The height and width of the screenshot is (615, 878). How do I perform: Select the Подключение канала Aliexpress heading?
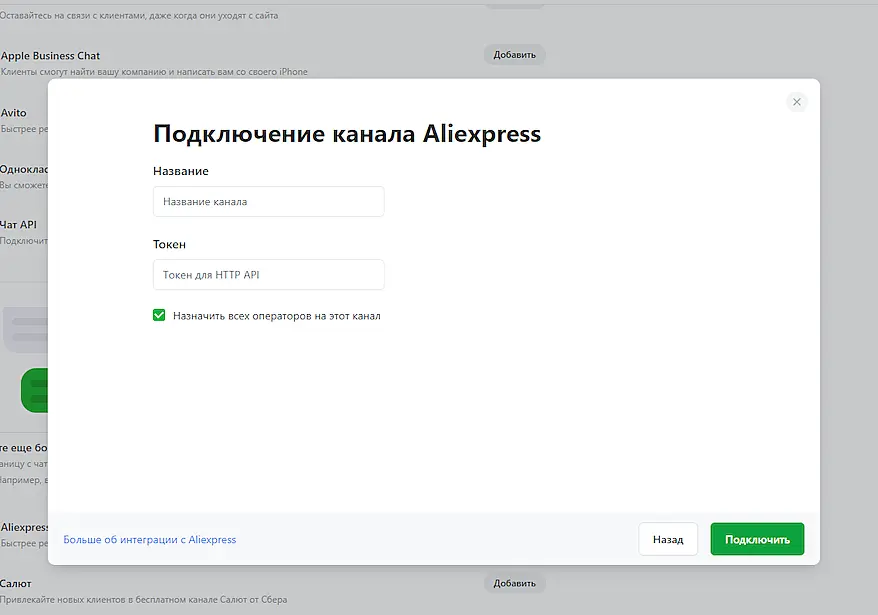click(x=347, y=134)
